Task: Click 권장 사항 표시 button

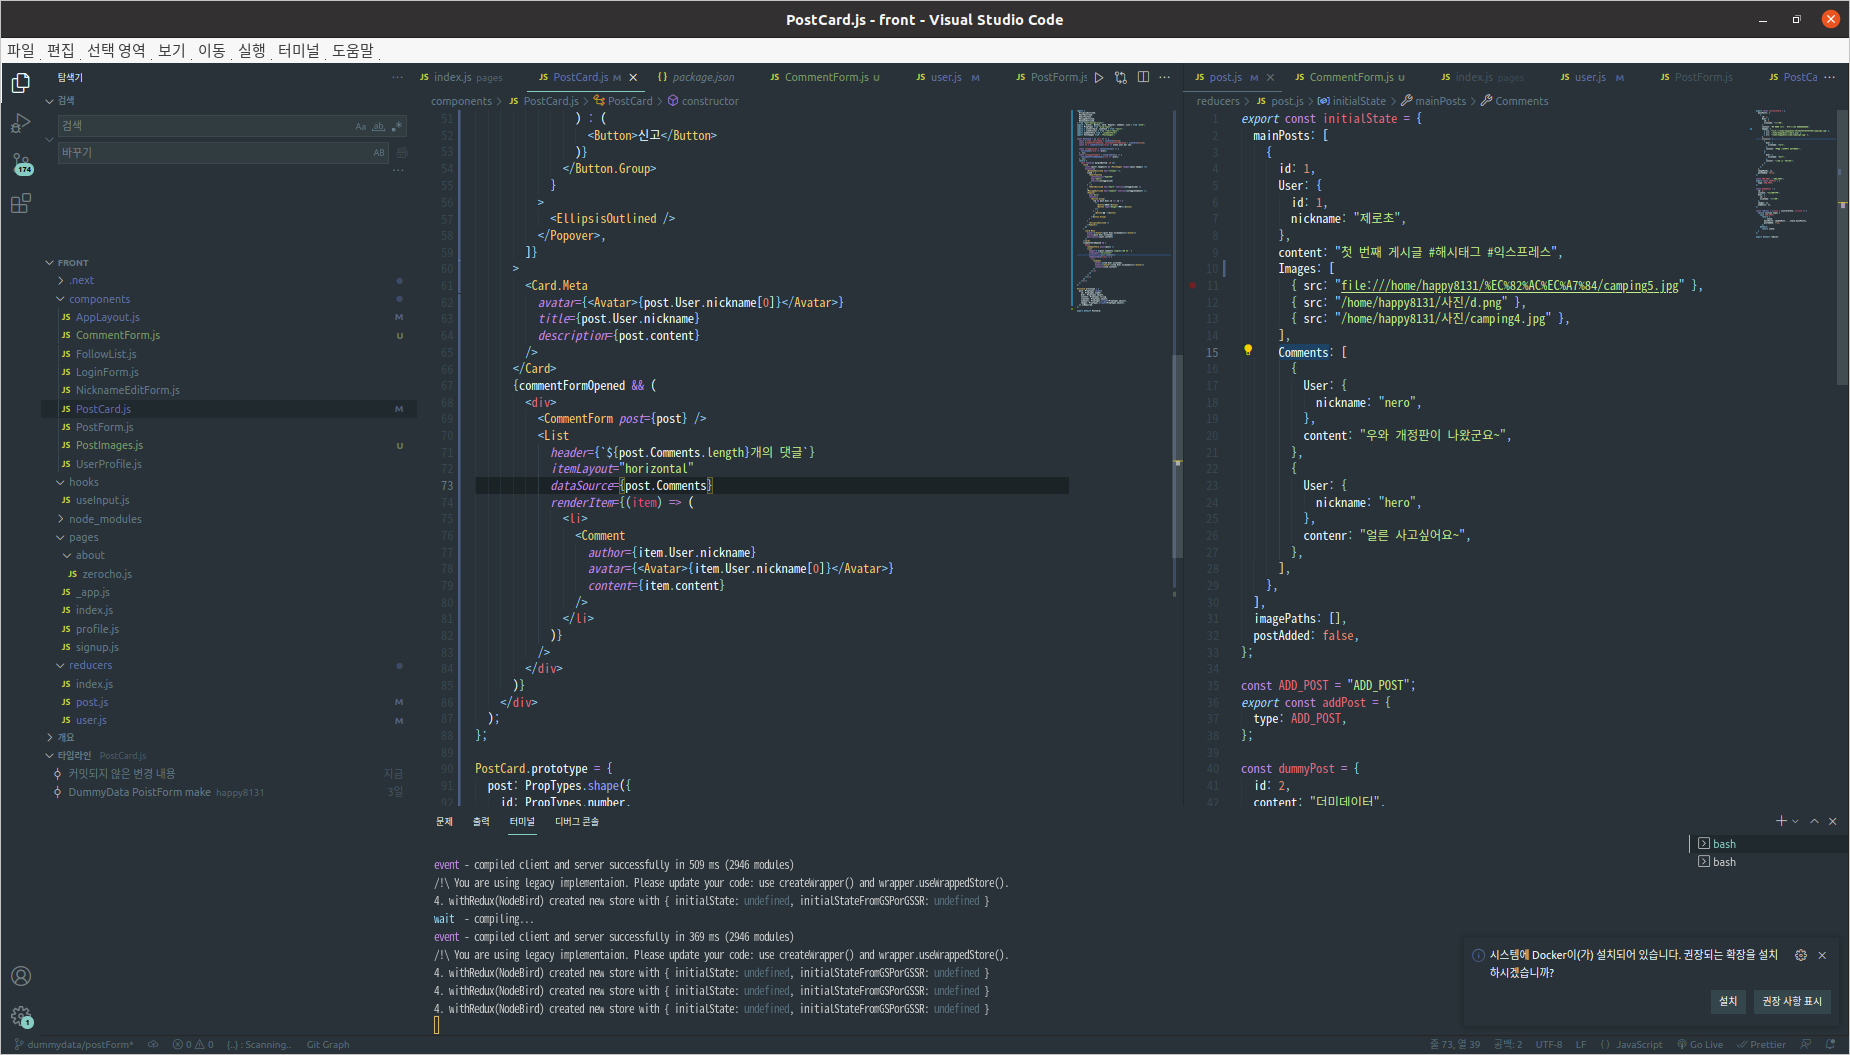Action: 1792,1001
